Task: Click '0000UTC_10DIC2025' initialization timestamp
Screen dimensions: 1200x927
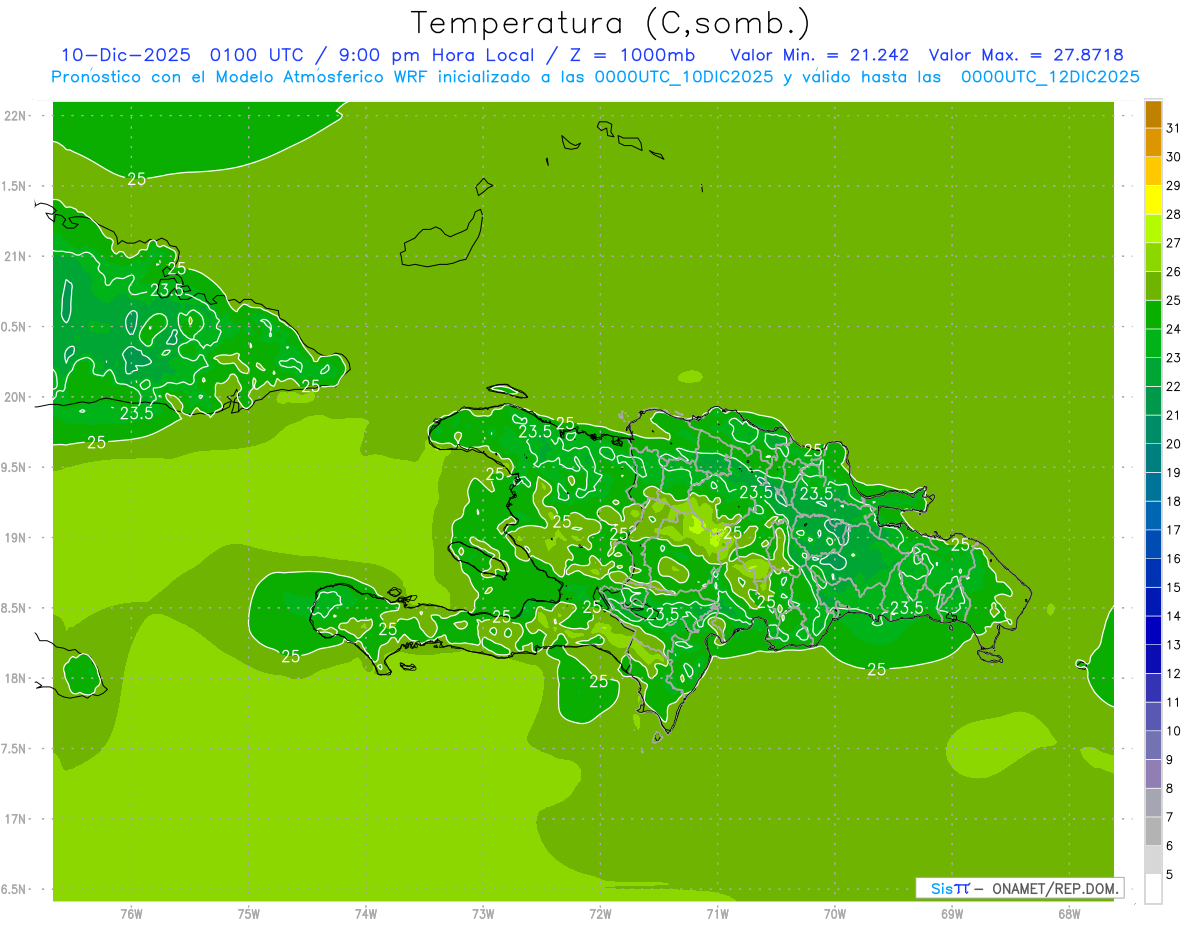Action: pyautogui.click(x=685, y=77)
